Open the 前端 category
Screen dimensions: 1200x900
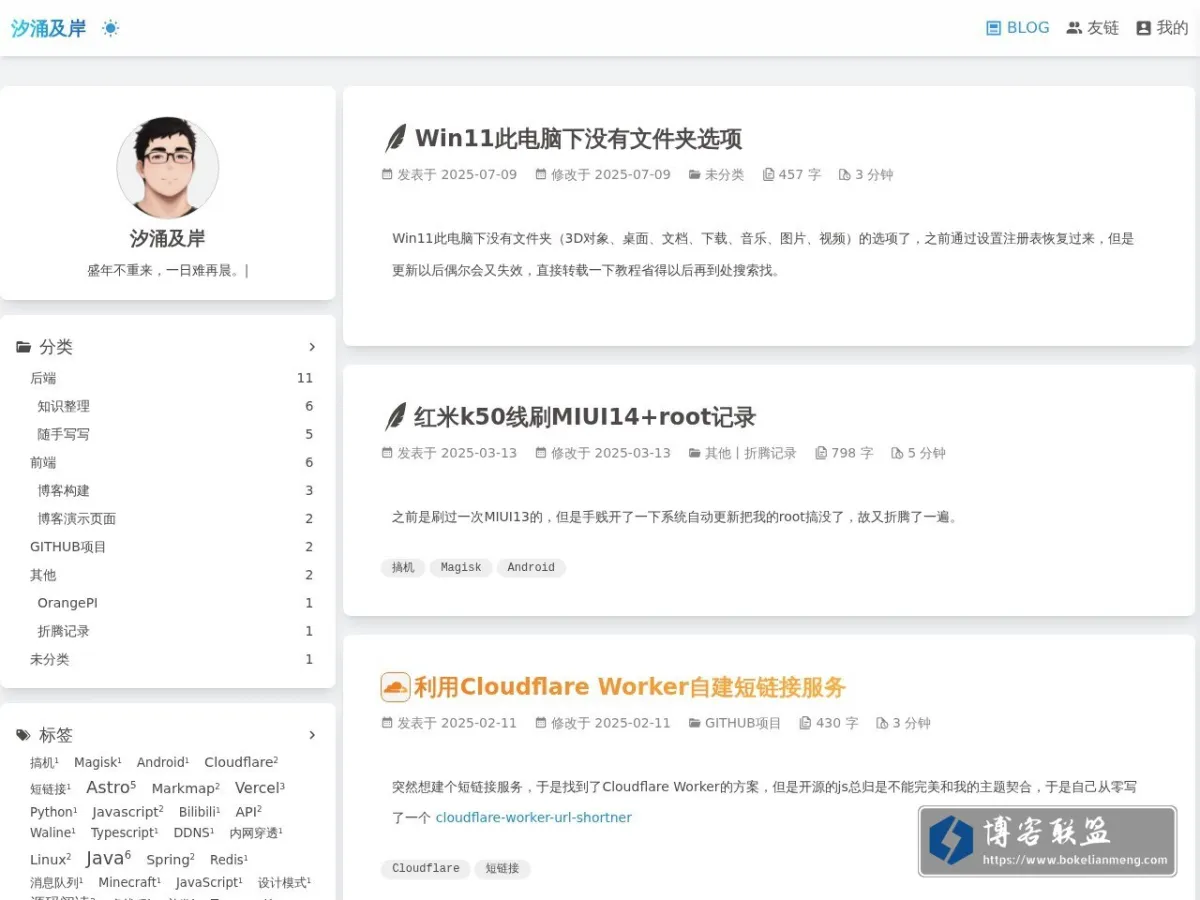point(43,462)
